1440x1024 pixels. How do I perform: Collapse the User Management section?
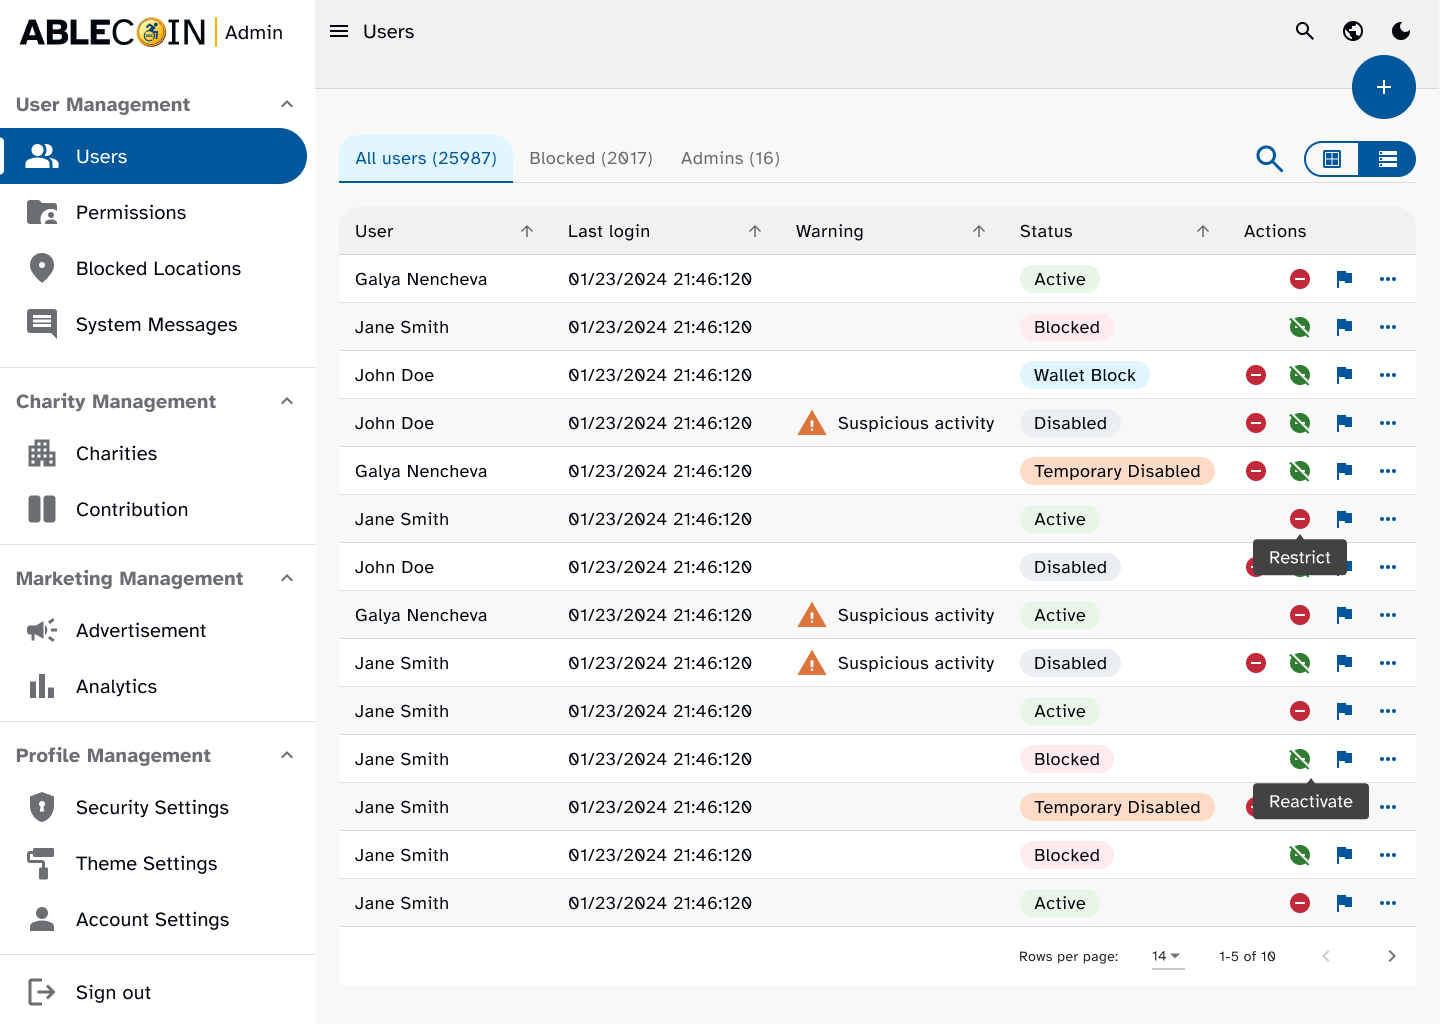(x=287, y=104)
